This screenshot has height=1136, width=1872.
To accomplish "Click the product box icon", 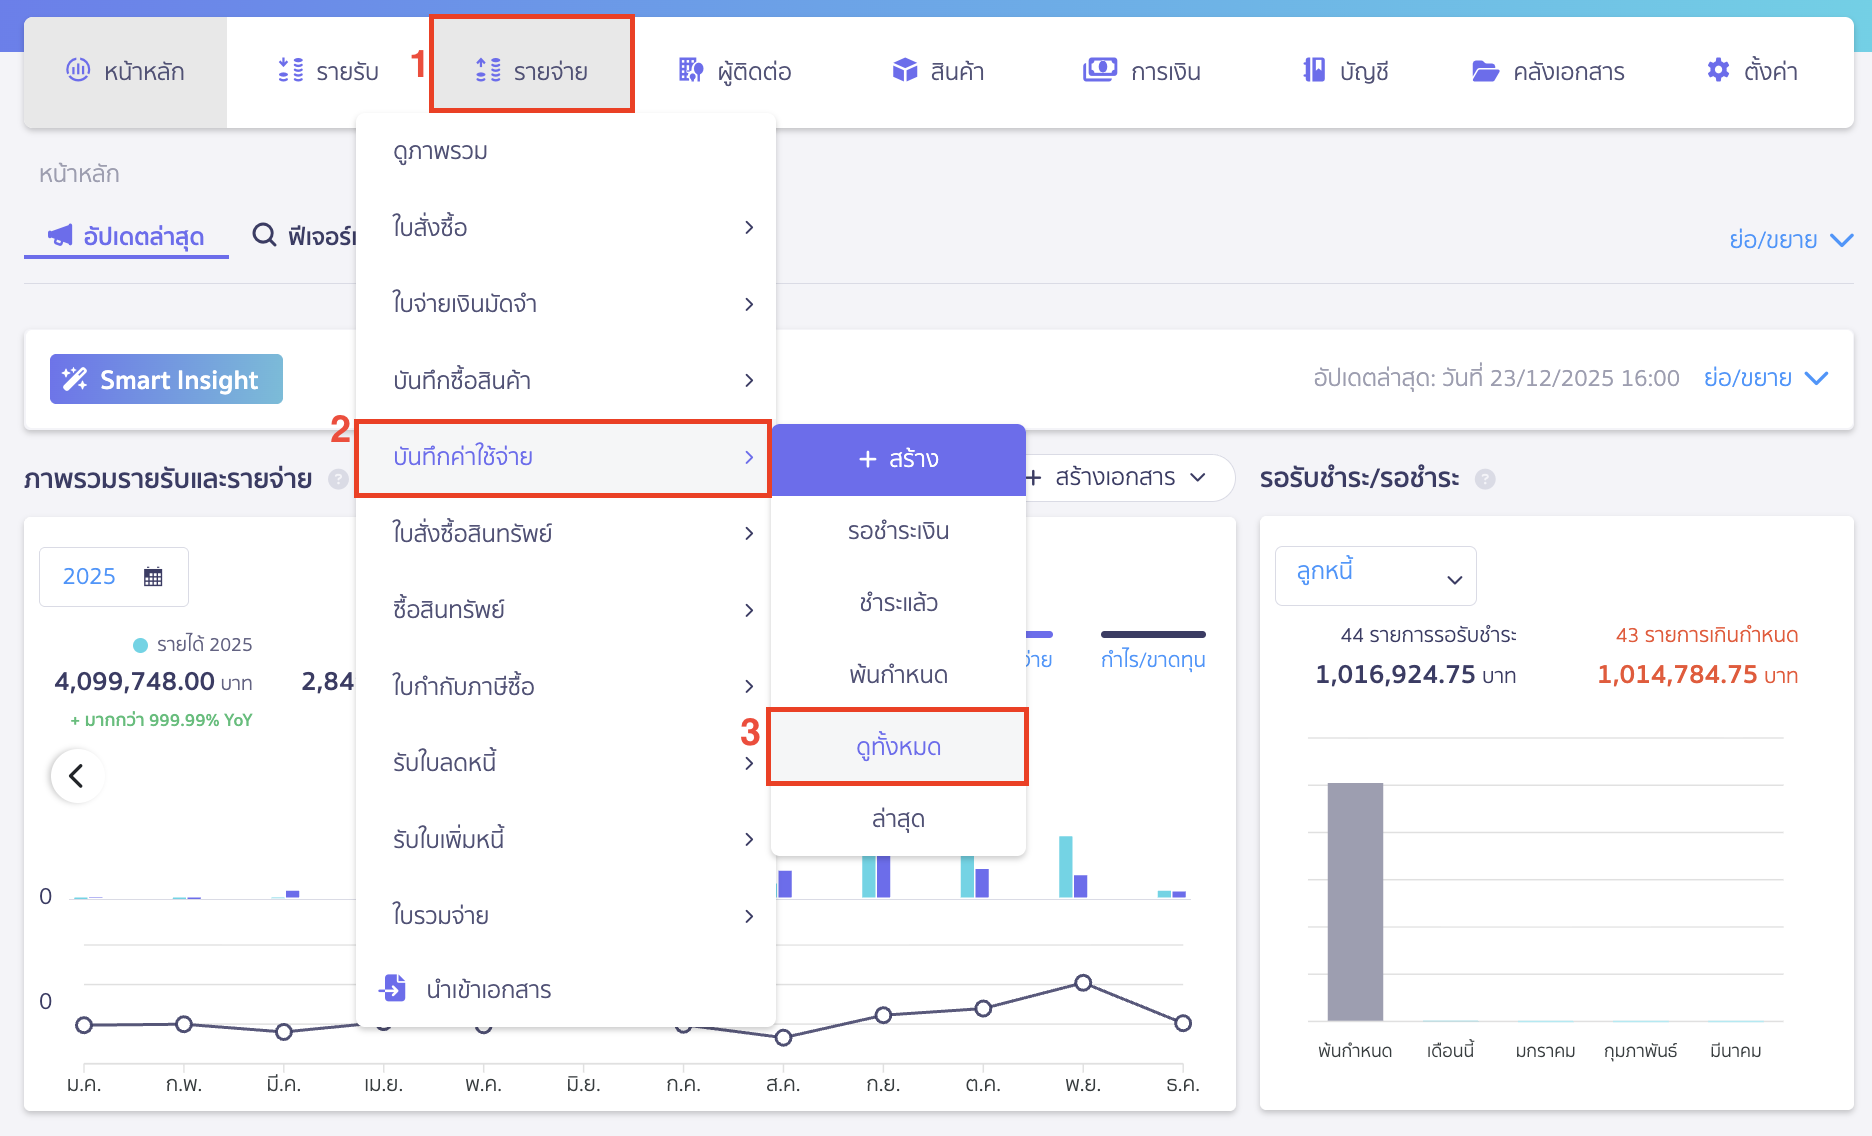I will pyautogui.click(x=904, y=70).
